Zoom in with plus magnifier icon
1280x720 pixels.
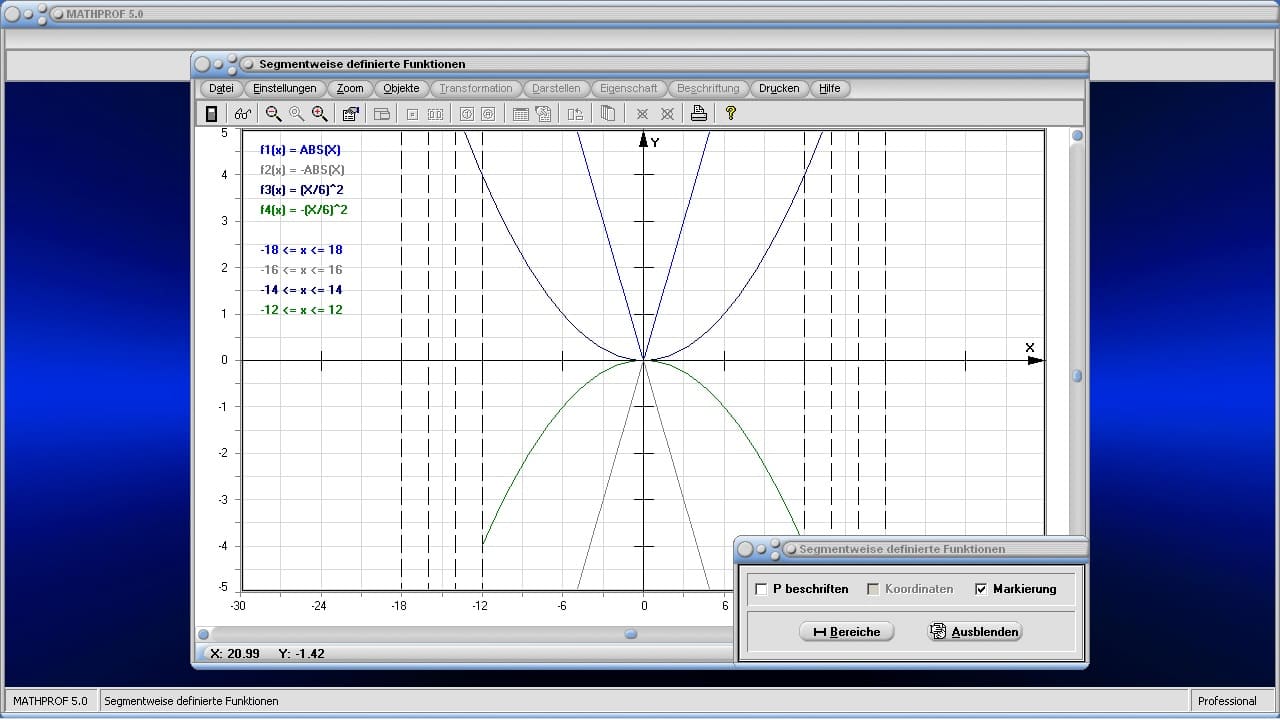point(319,114)
